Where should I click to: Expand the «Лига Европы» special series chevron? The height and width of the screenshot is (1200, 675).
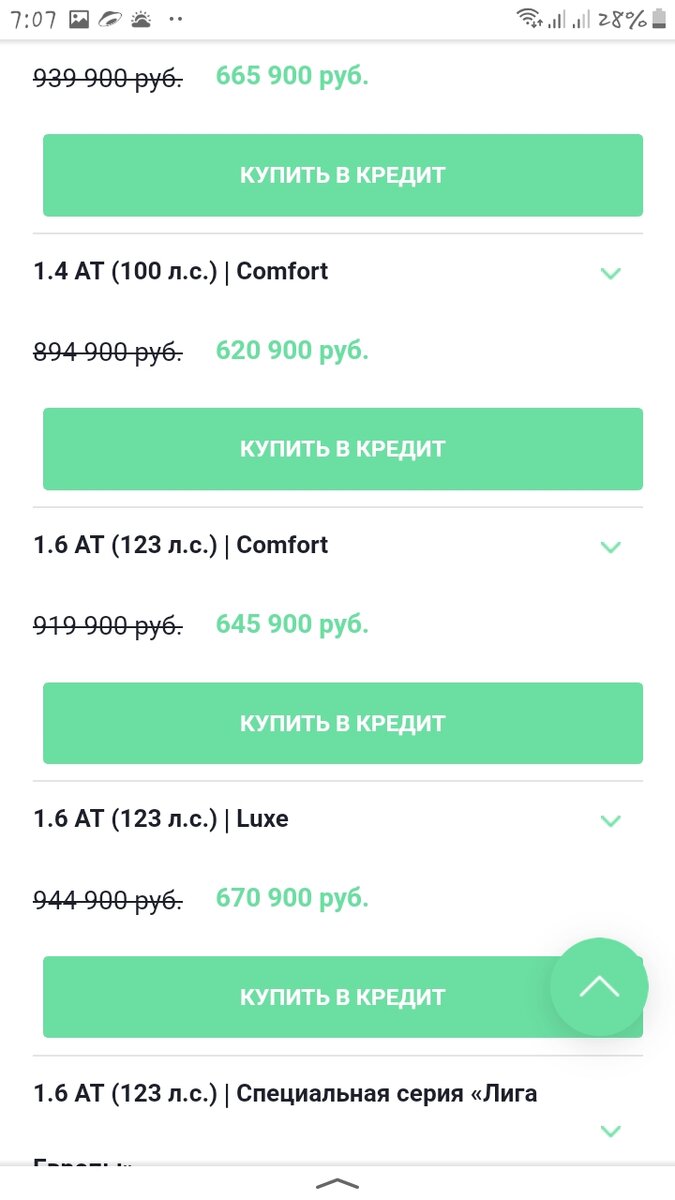610,1131
